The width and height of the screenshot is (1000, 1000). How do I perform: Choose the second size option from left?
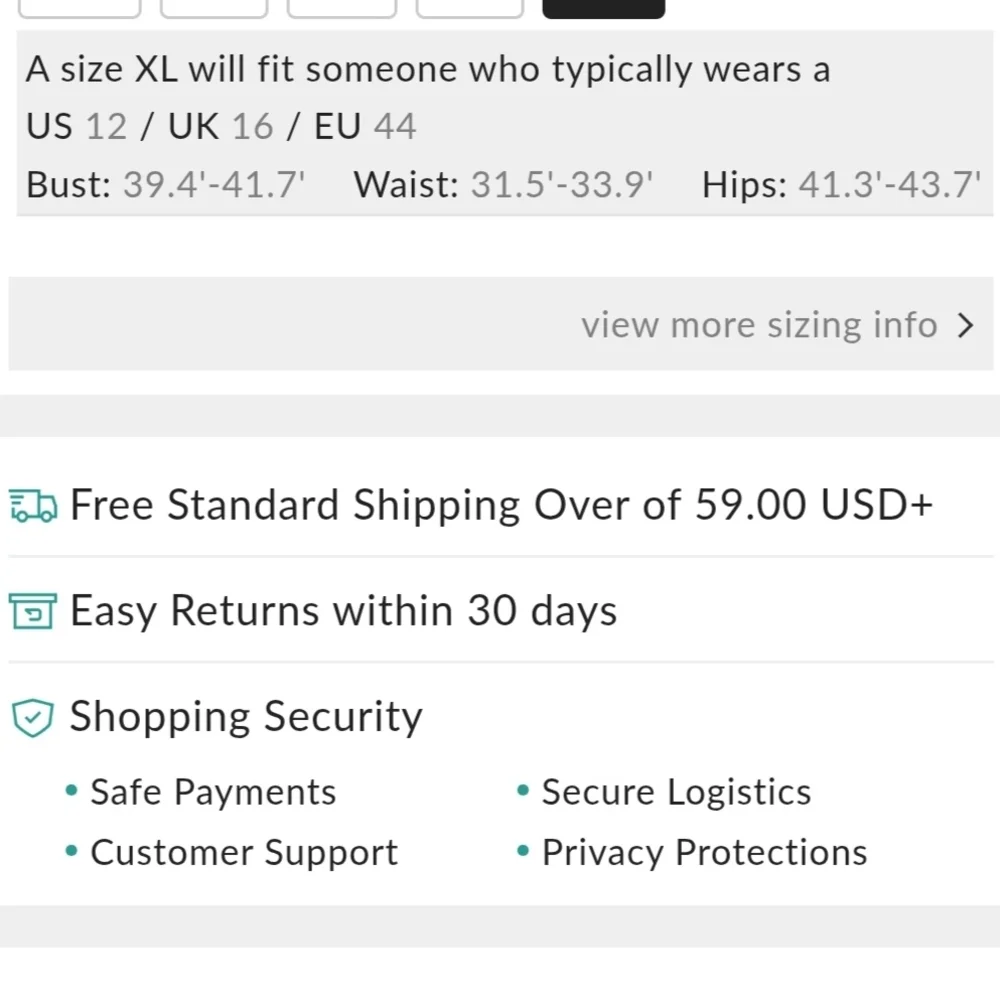[214, 9]
